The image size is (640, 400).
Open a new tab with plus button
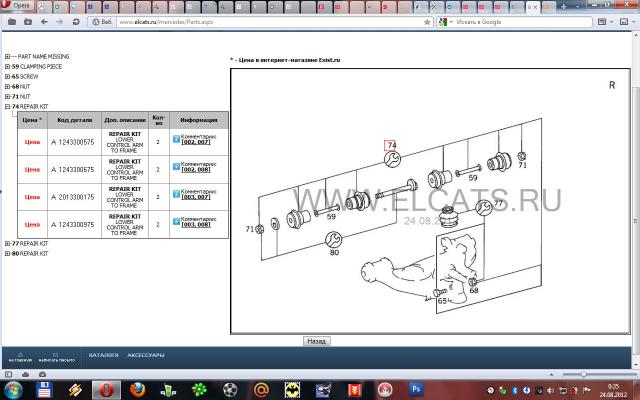tap(563, 7)
